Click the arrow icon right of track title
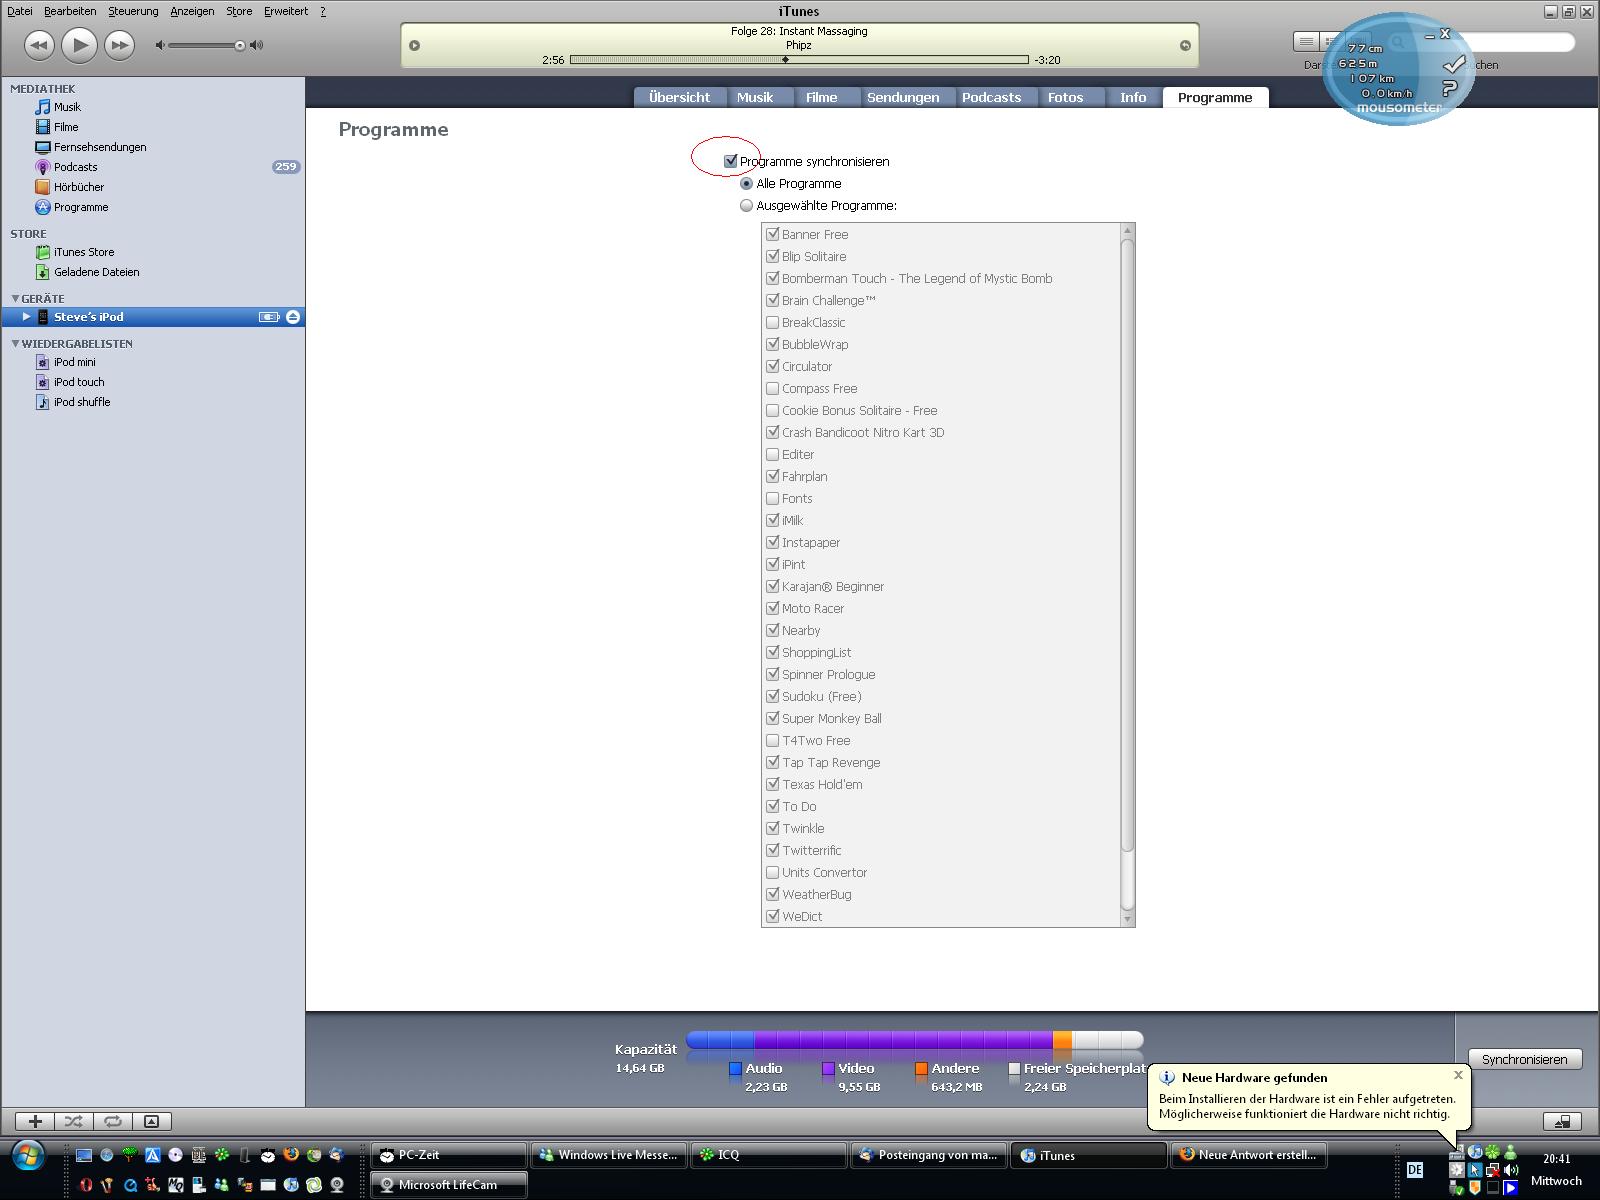 [1185, 45]
